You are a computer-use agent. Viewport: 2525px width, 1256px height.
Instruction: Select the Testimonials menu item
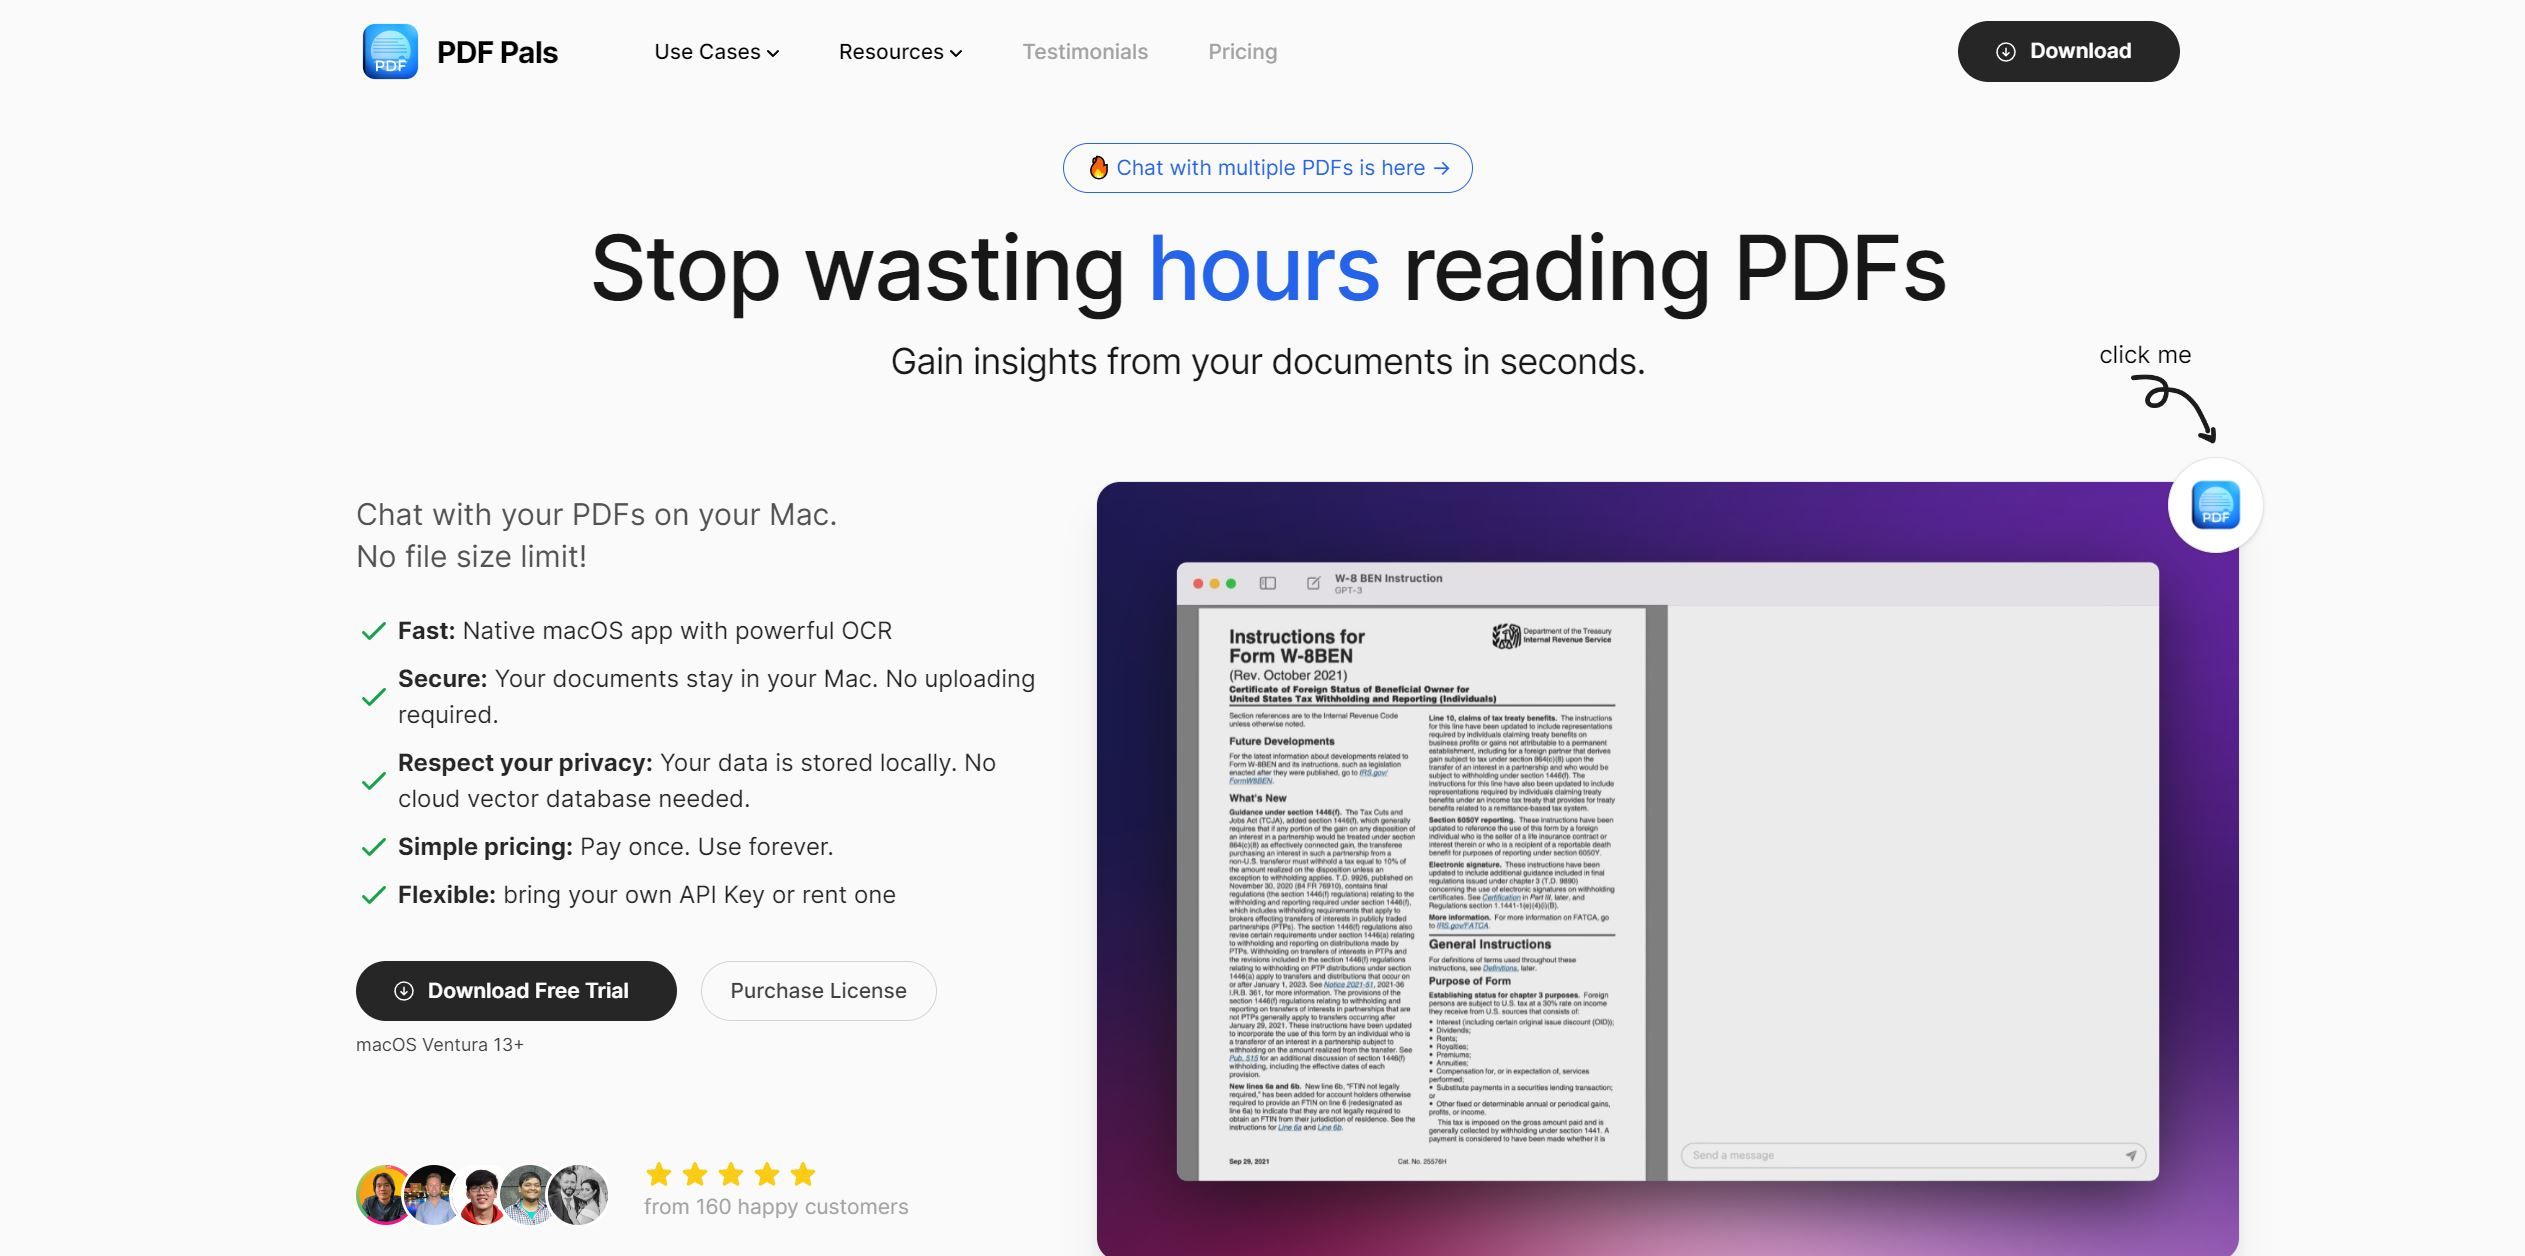(x=1085, y=52)
